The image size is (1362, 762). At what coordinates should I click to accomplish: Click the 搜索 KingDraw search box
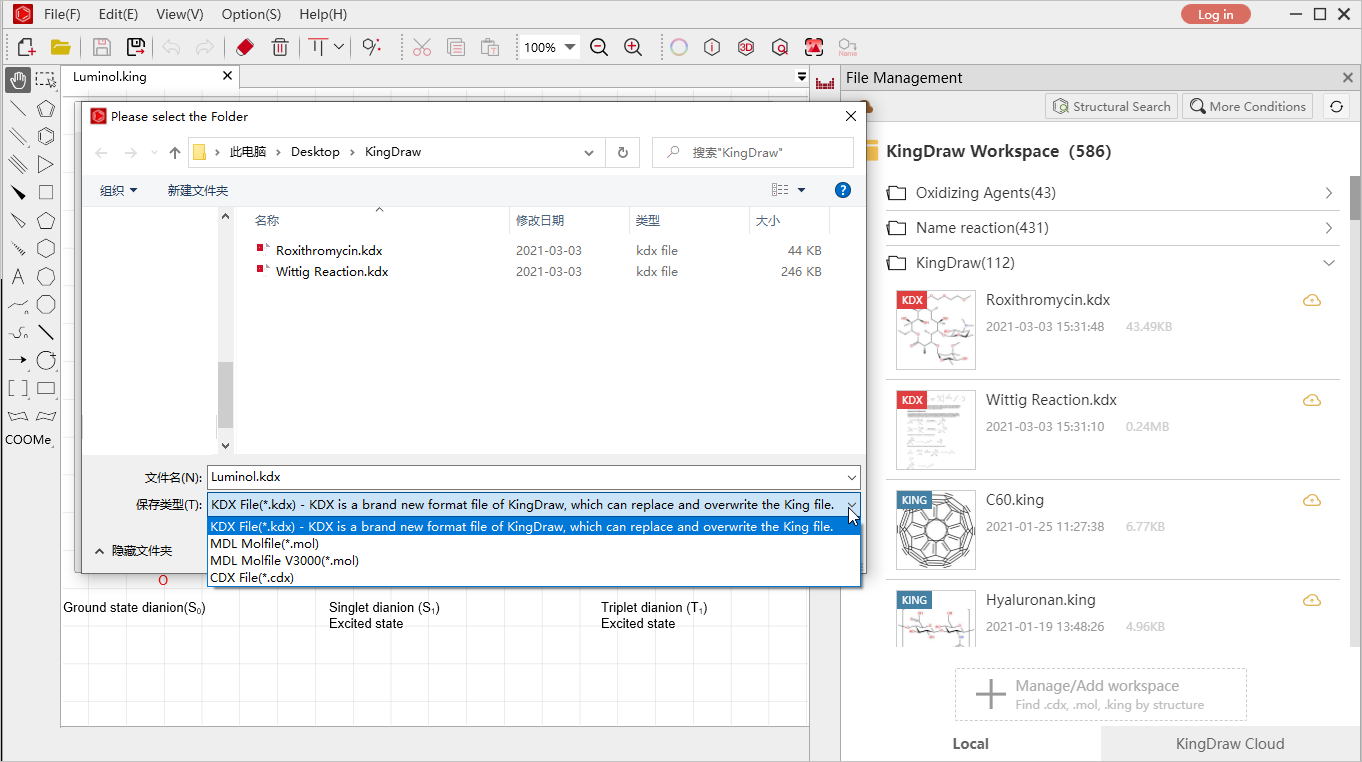click(x=753, y=152)
